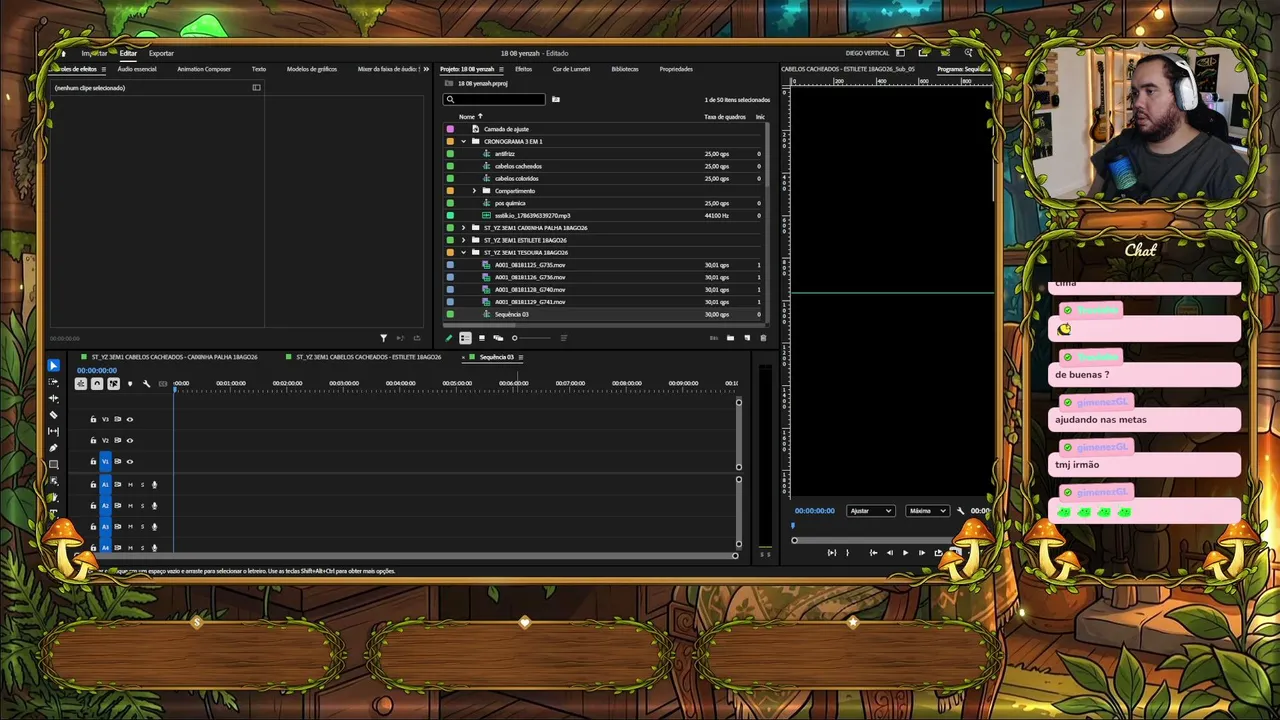Screen dimensions: 1280x720
Task: Step back one frame in Program monitor
Action: (889, 552)
